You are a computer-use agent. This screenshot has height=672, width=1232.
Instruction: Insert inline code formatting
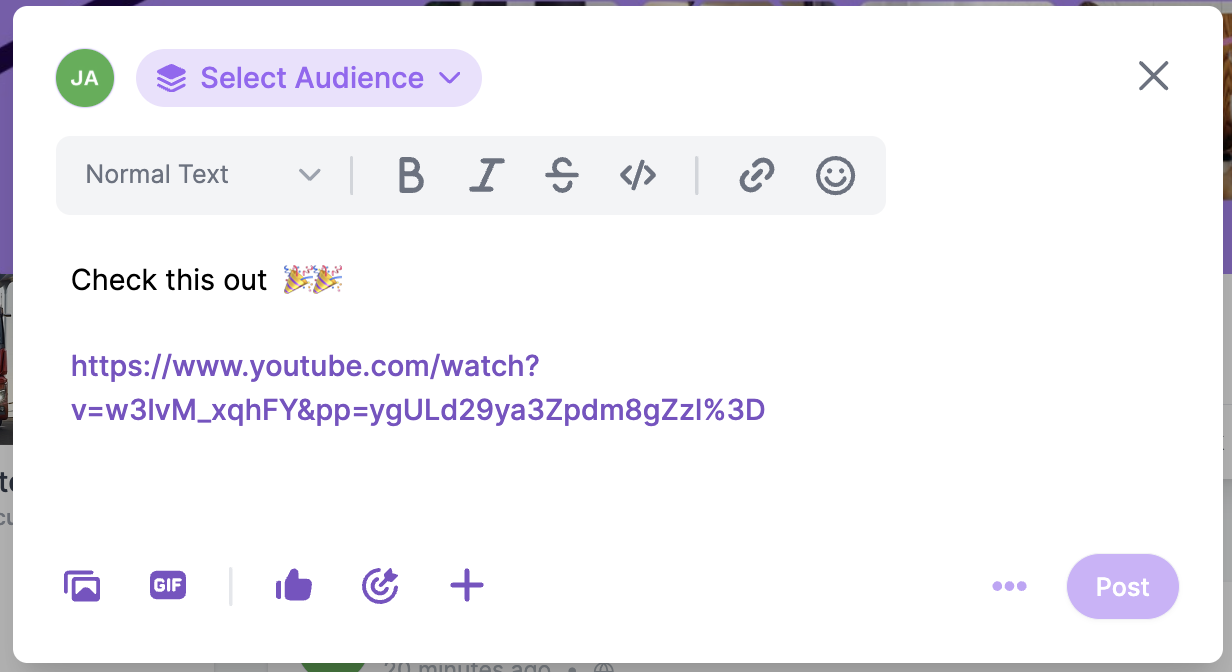coord(638,175)
